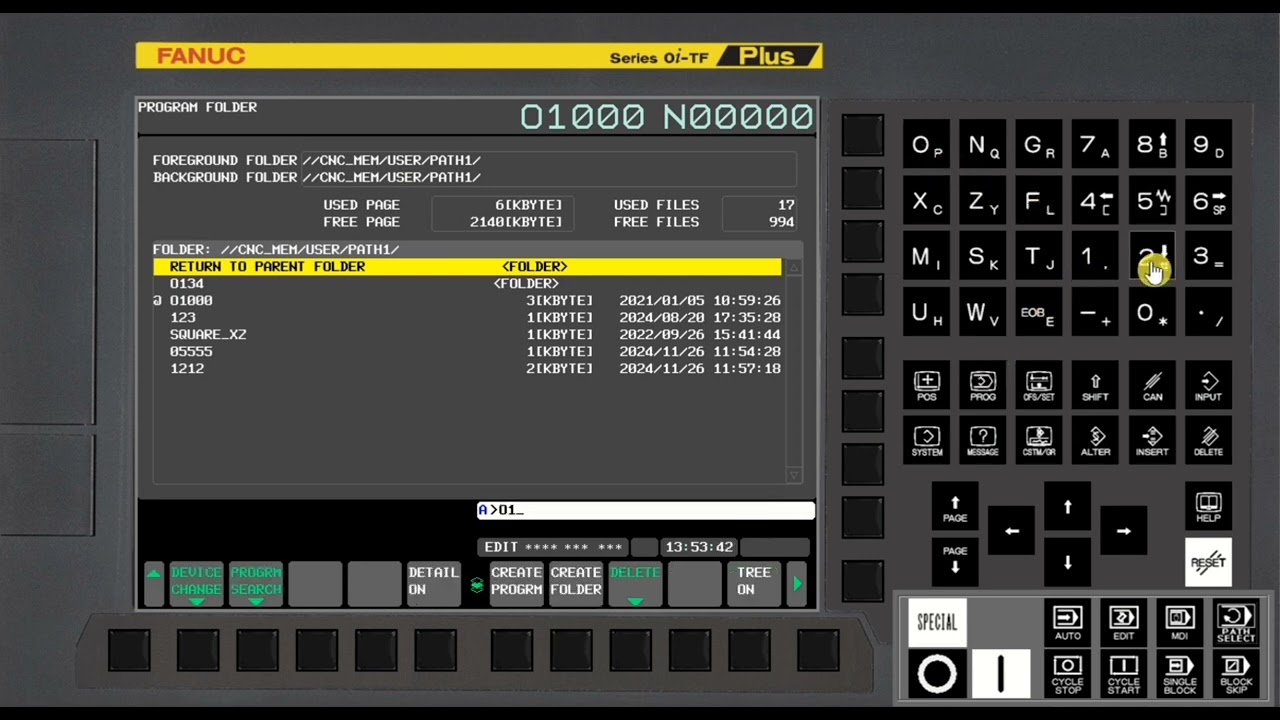Click the soft key menu left arrow
Viewport: 1280px width, 720px height.
click(153, 583)
